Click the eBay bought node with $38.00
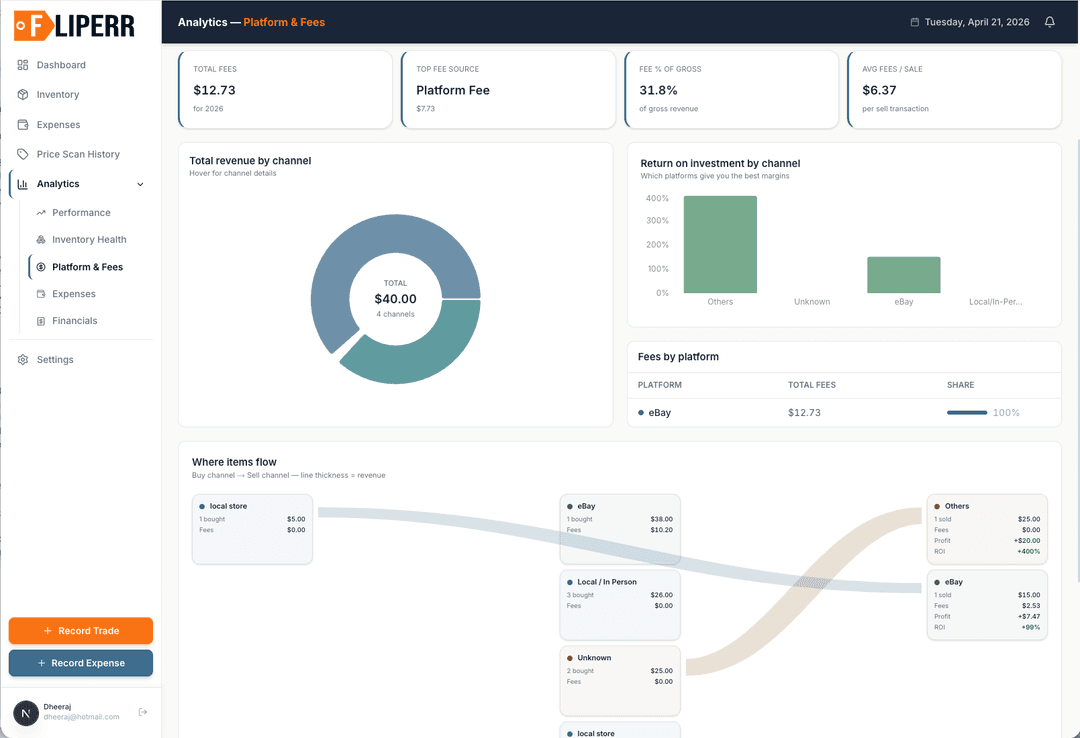 click(x=620, y=529)
